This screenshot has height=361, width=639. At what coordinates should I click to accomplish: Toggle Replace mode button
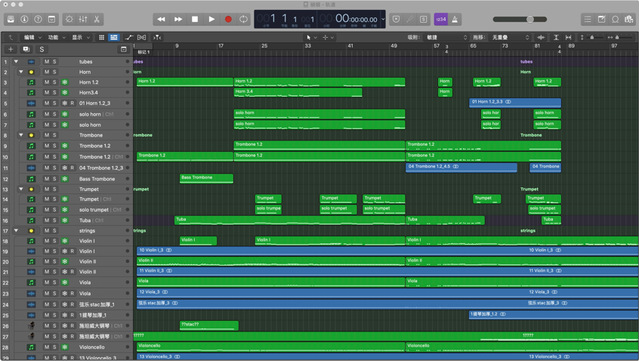pyautogui.click(x=396, y=19)
